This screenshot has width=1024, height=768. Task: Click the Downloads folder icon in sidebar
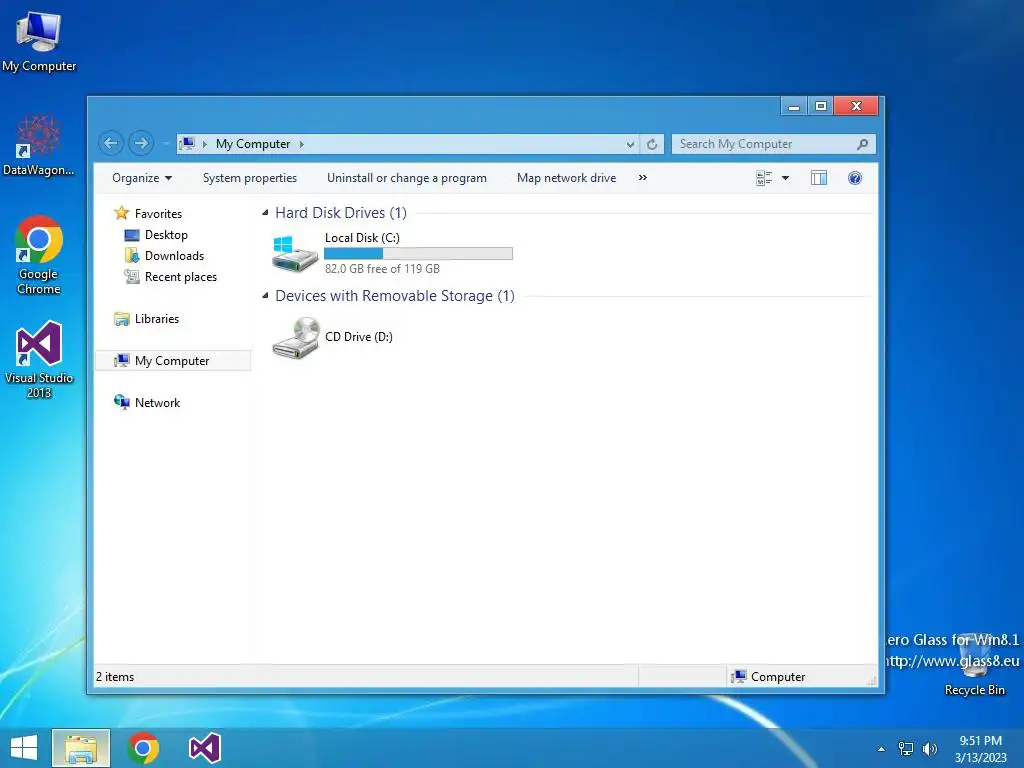click(x=132, y=255)
